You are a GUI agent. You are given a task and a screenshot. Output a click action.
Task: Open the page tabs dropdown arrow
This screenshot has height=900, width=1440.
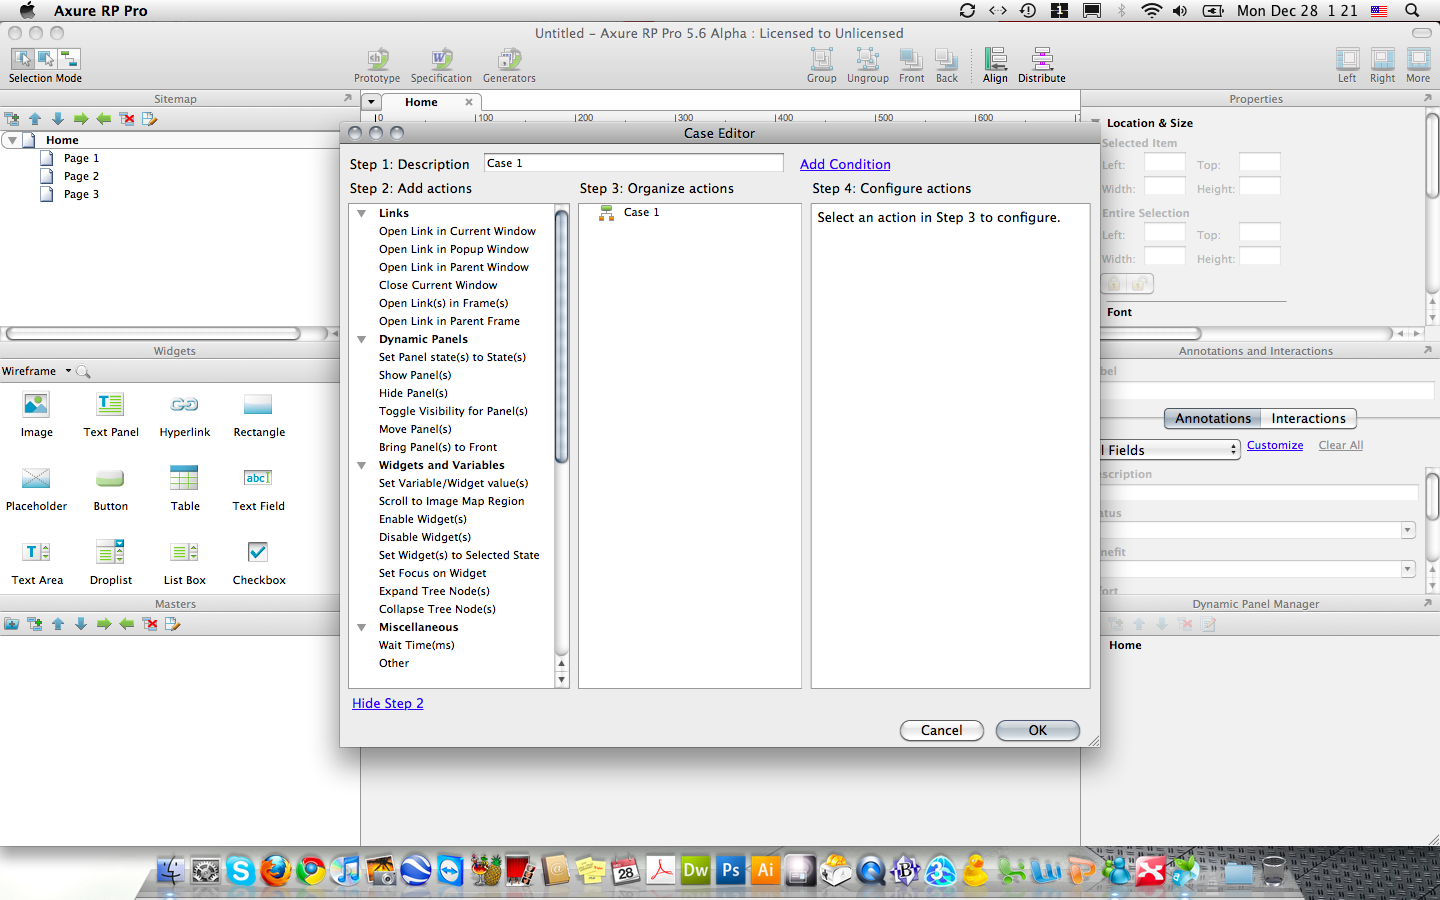coord(371,102)
